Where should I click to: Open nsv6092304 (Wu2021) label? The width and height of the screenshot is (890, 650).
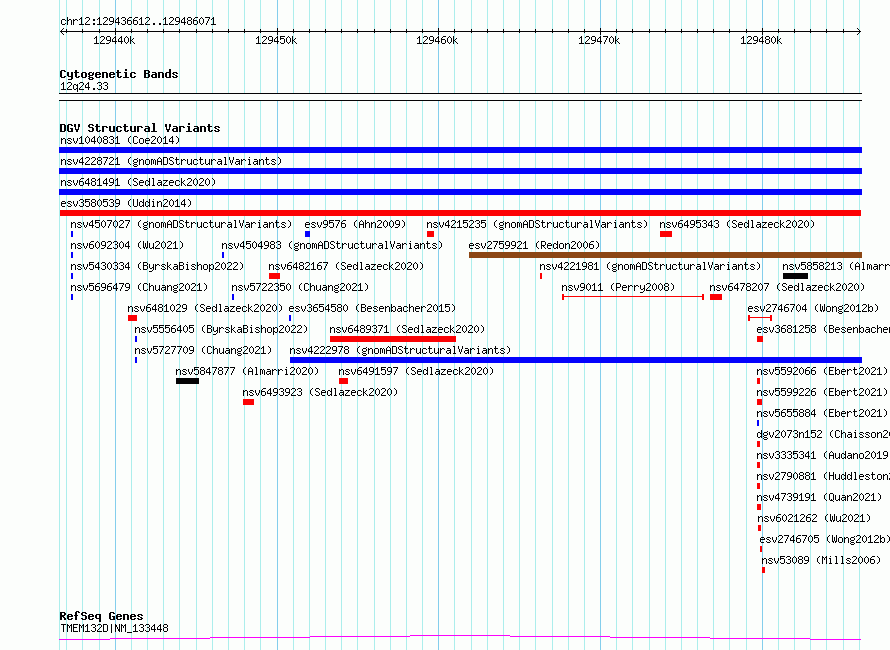[127, 245]
